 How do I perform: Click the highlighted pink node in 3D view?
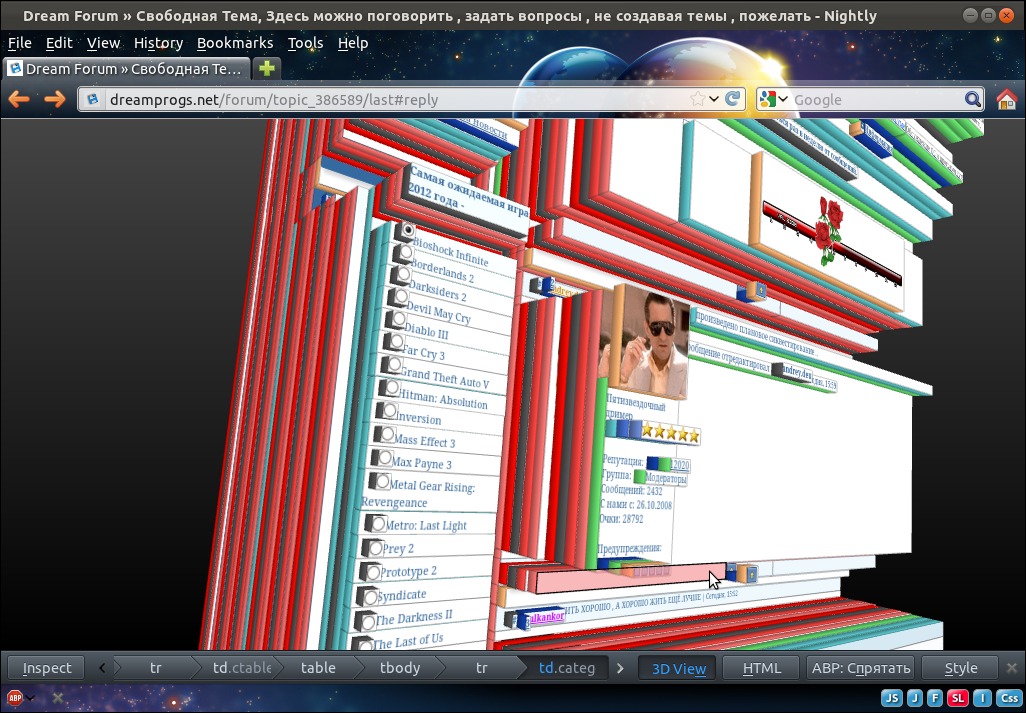coord(629,578)
